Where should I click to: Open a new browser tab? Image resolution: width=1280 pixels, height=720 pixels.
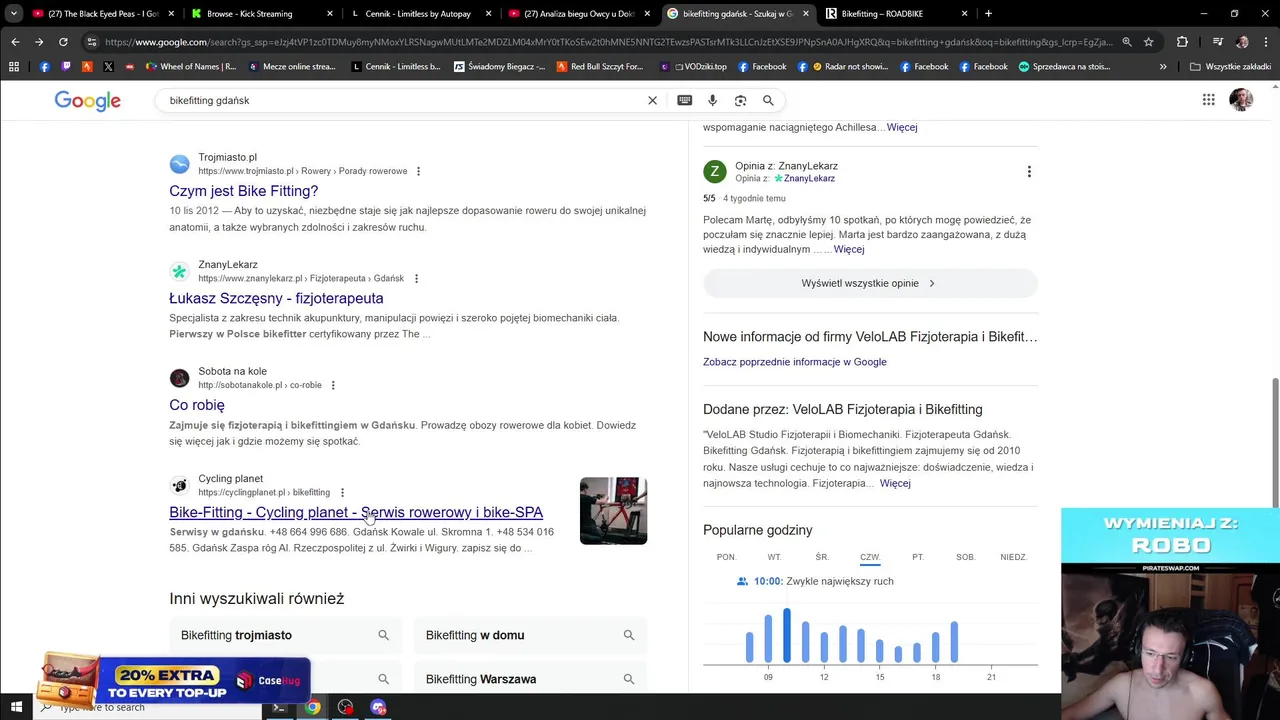pyautogui.click(x=988, y=14)
